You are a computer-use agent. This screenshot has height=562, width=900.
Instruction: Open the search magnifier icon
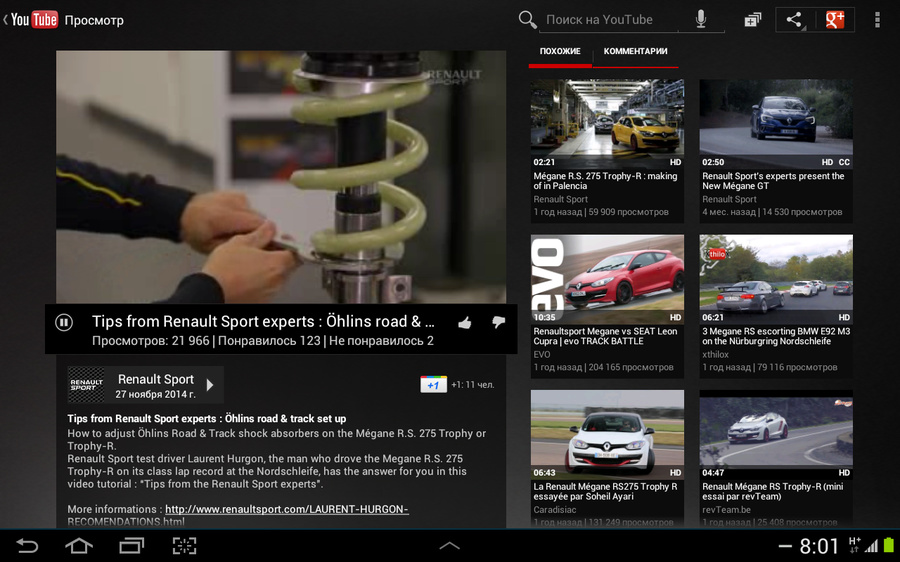click(527, 20)
